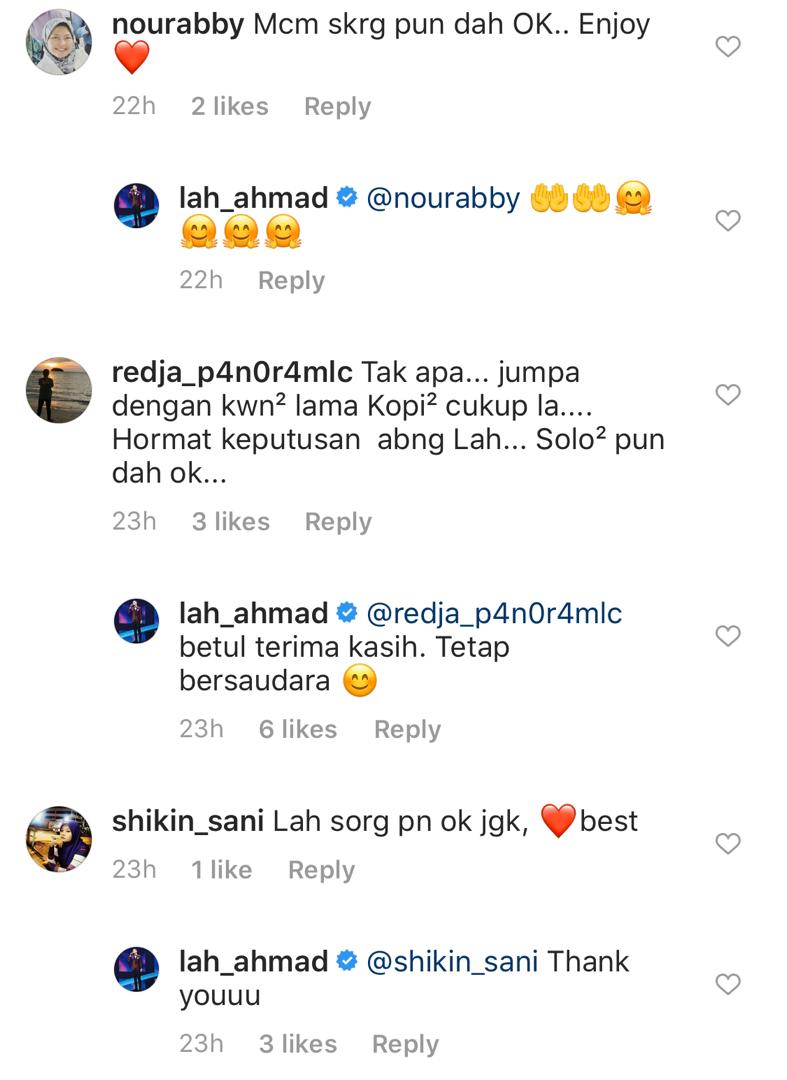The image size is (787, 1080).
Task: View the 6 likes on lah_ahmad's reply
Action: 298,729
